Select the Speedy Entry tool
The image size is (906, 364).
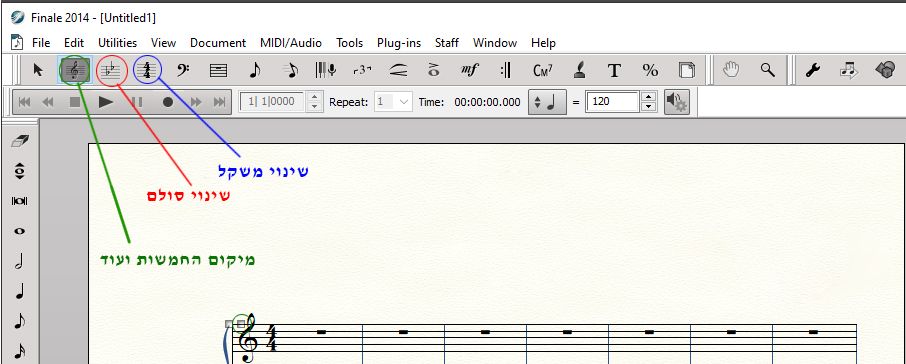click(x=291, y=70)
